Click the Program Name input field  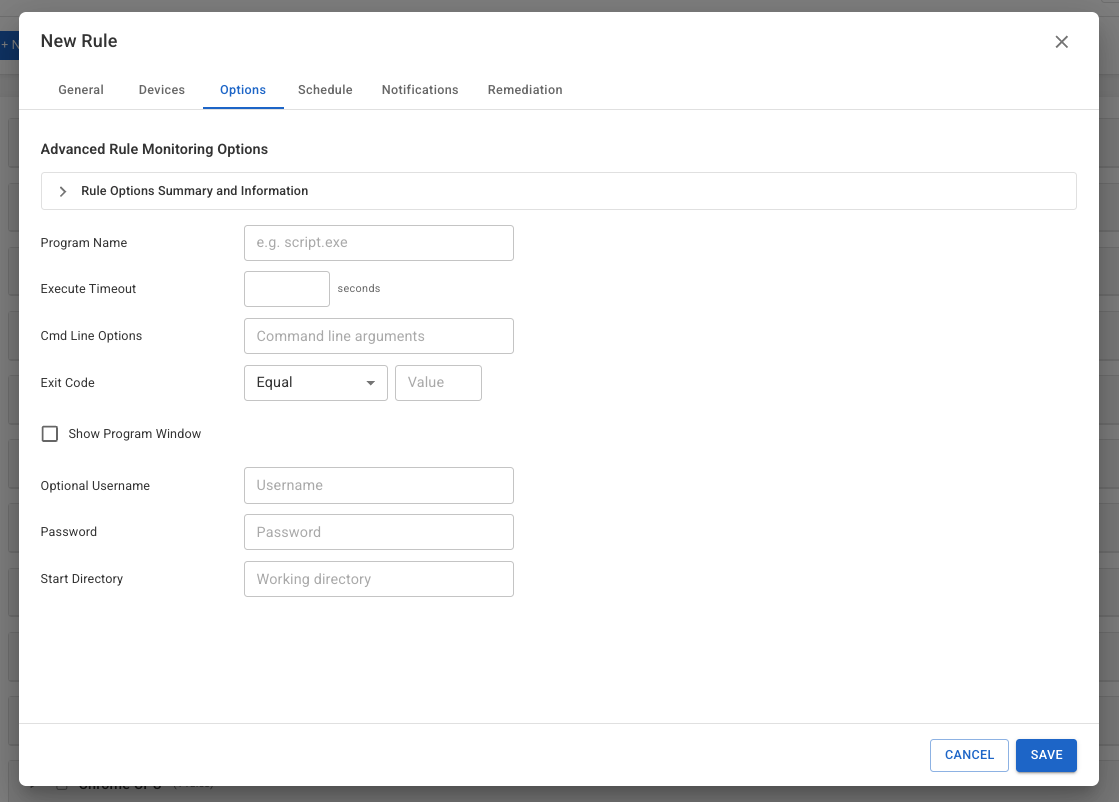pos(378,243)
